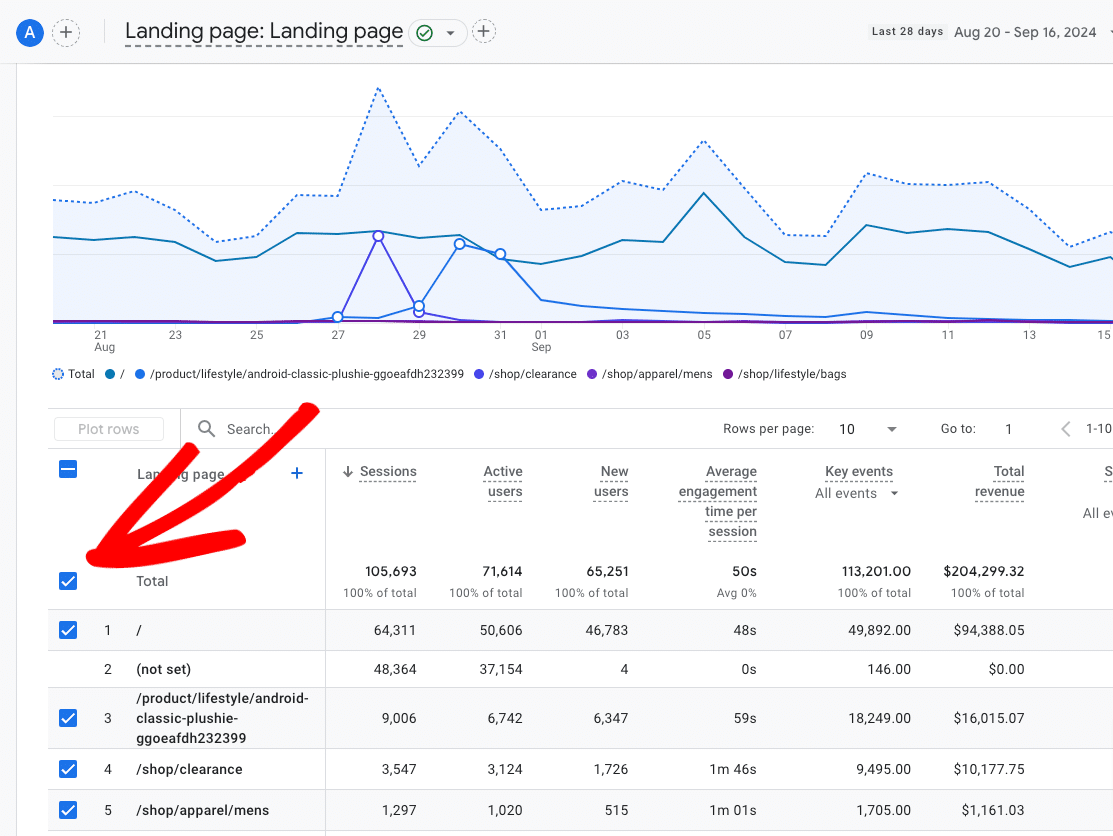Click inside the Go to page input
Image resolution: width=1113 pixels, height=836 pixels.
coord(1008,428)
